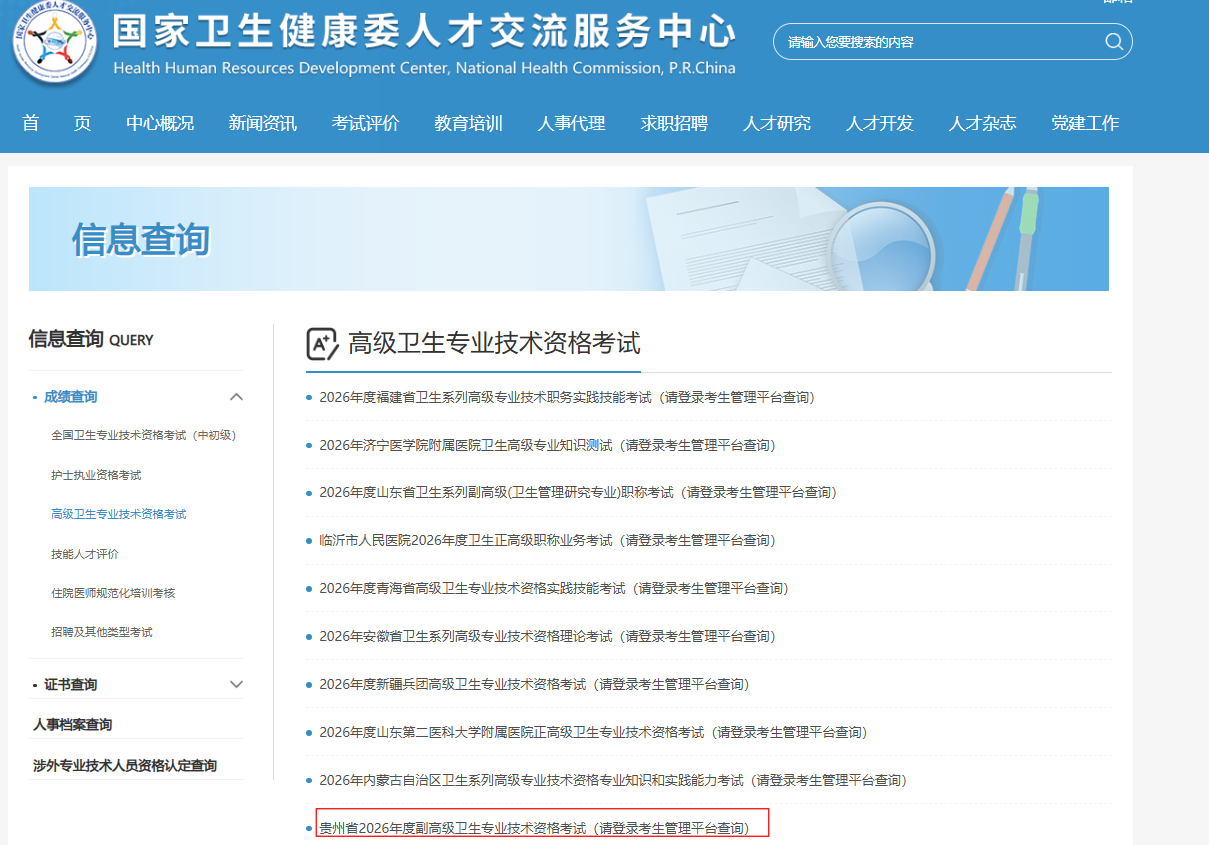The width and height of the screenshot is (1209, 845).
Task: Click the search magnifier icon
Action: point(1113,41)
